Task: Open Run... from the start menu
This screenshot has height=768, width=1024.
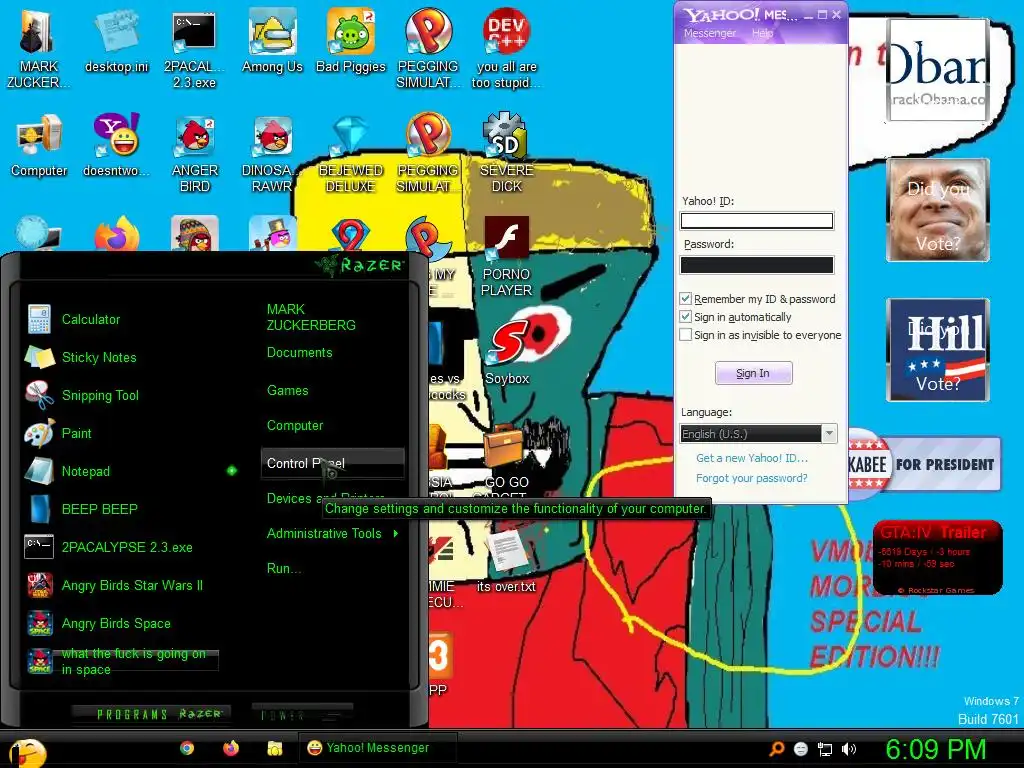Action: 283,568
